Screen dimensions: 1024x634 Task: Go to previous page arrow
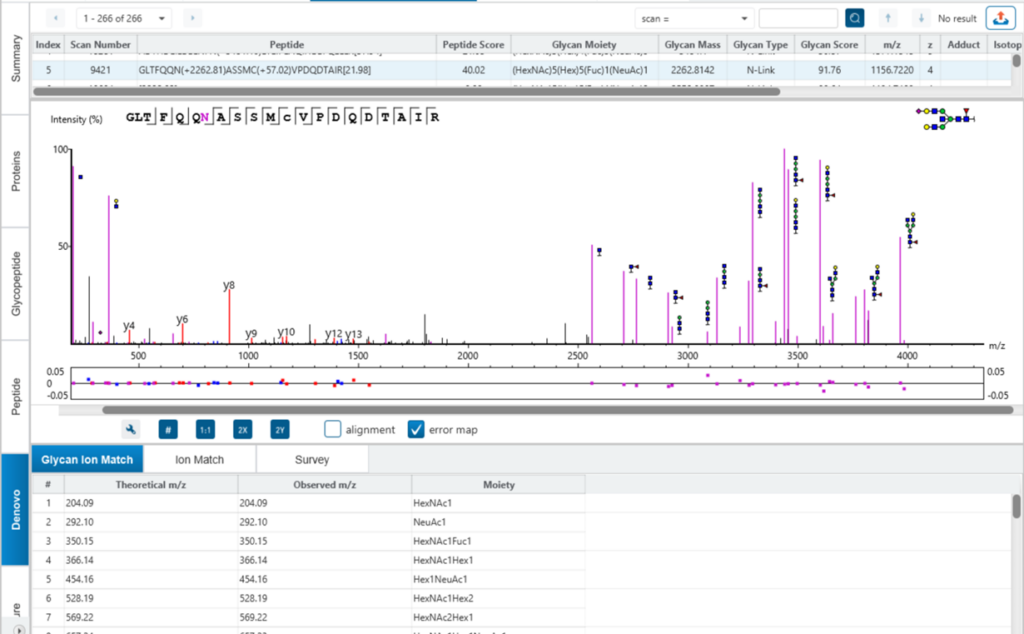pyautogui.click(x=56, y=18)
